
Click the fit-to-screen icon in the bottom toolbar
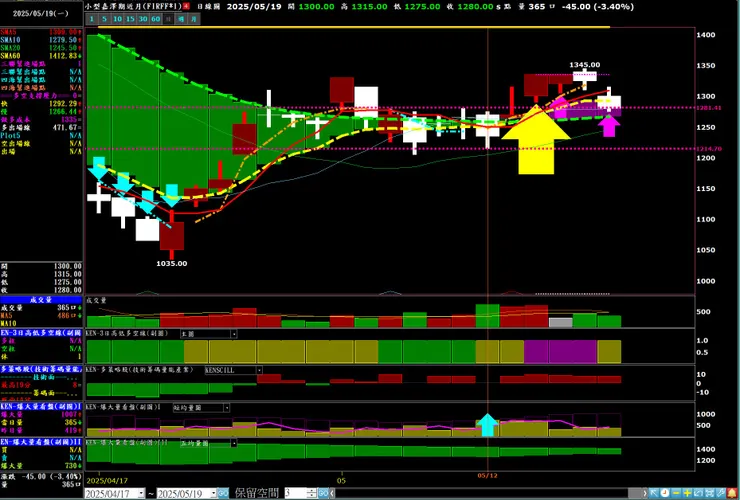tap(709, 493)
